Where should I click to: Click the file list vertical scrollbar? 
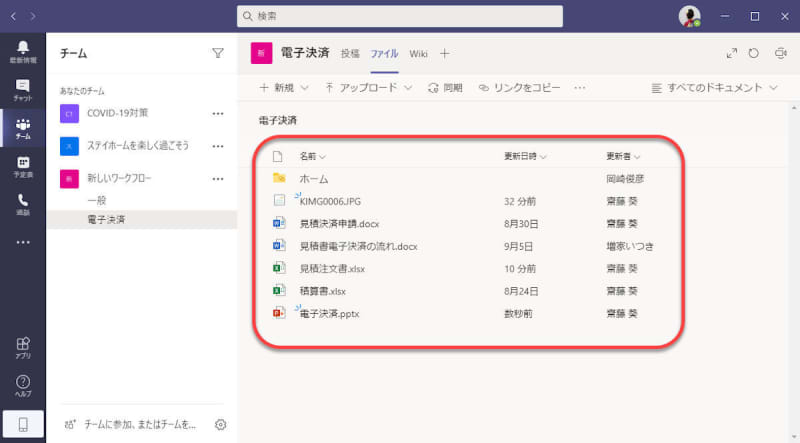793,270
